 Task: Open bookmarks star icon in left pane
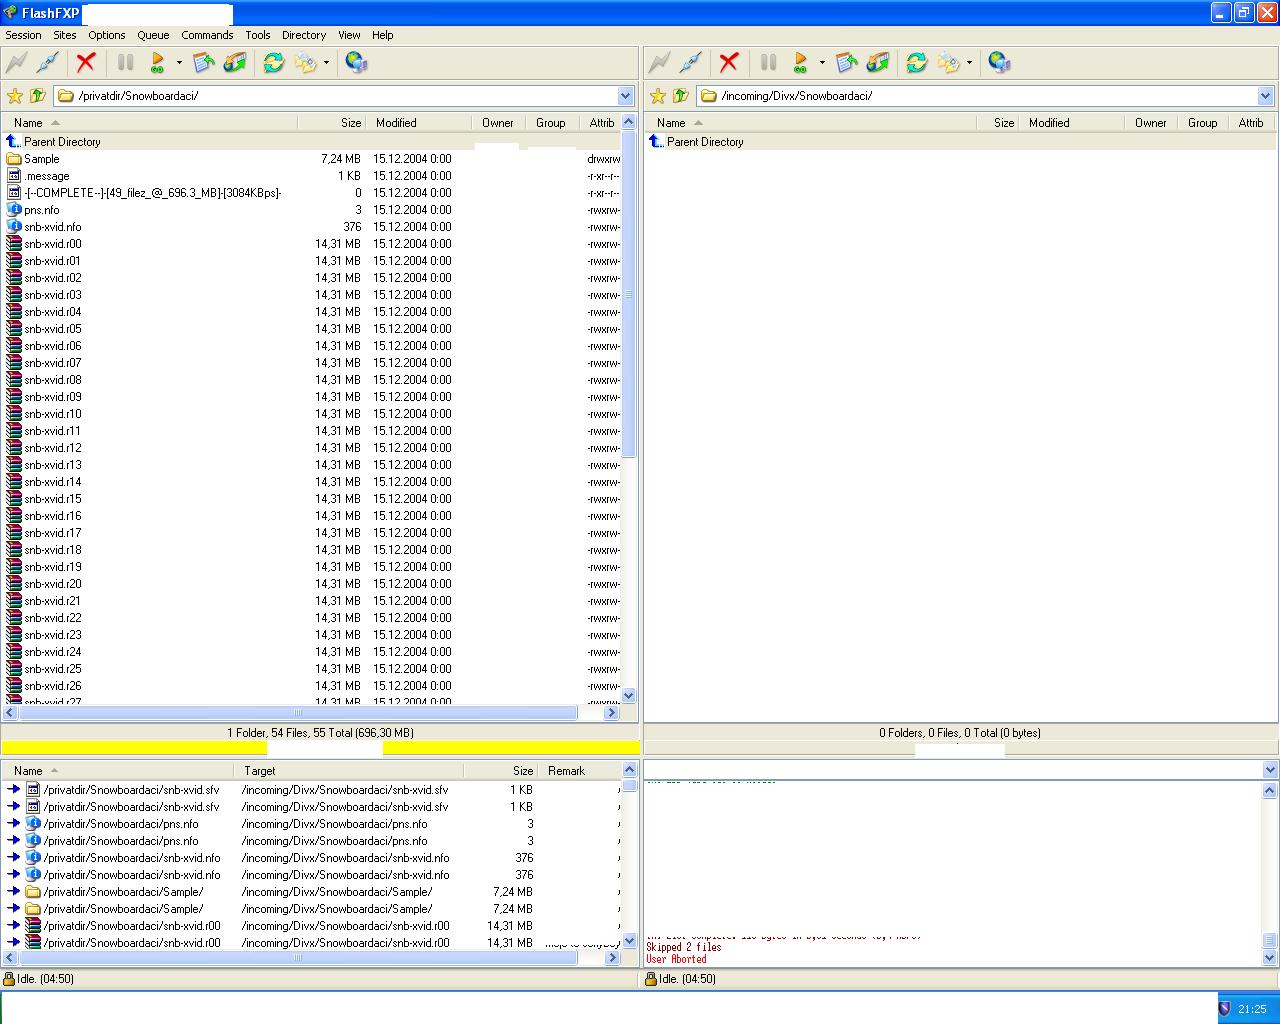click(x=15, y=96)
